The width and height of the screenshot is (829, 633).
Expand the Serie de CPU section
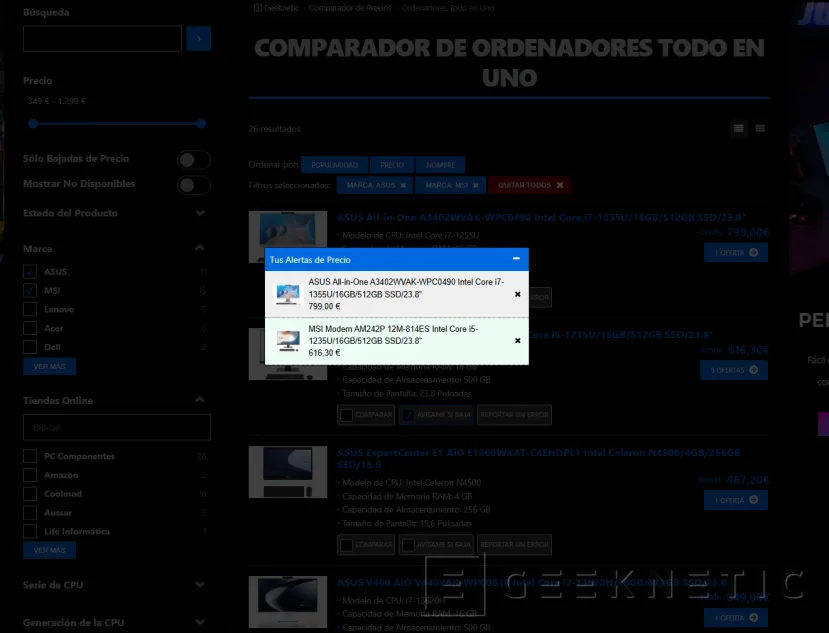point(200,584)
